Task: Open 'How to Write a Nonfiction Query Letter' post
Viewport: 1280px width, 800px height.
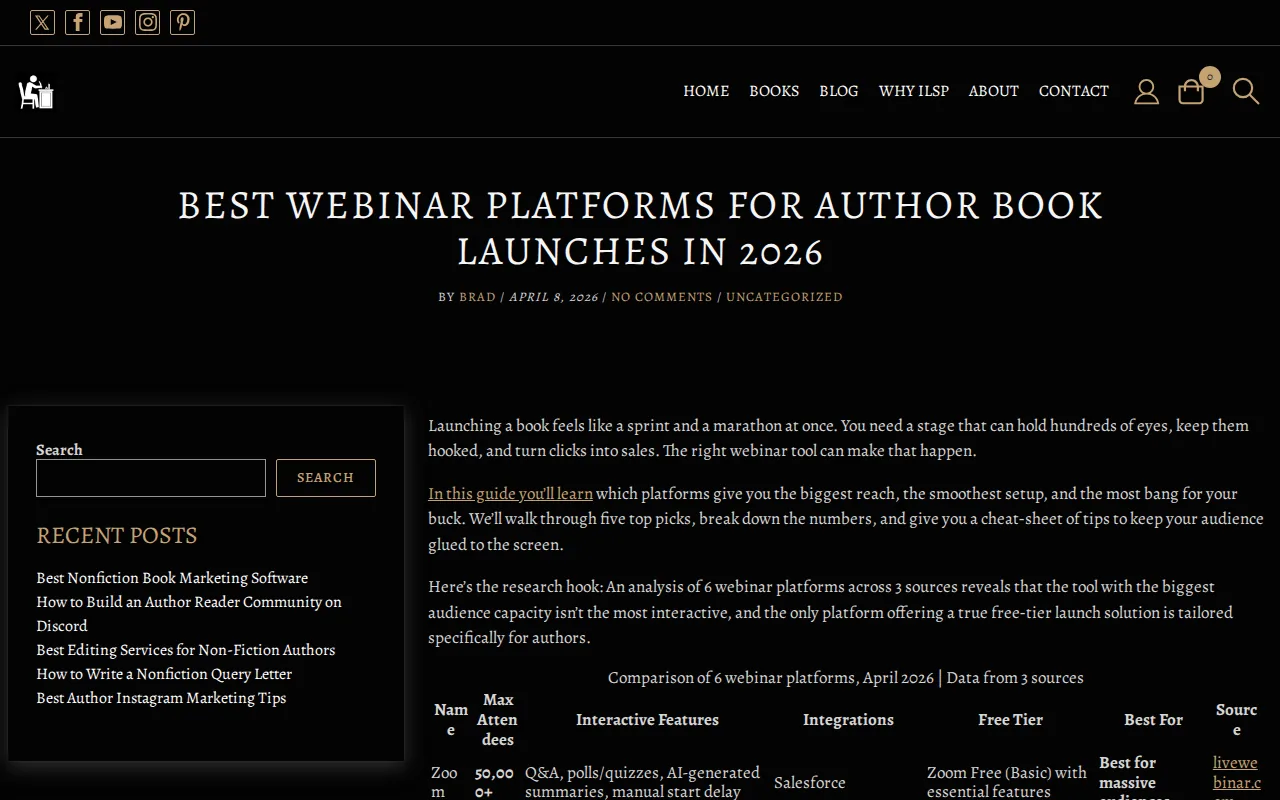Action: point(164,674)
